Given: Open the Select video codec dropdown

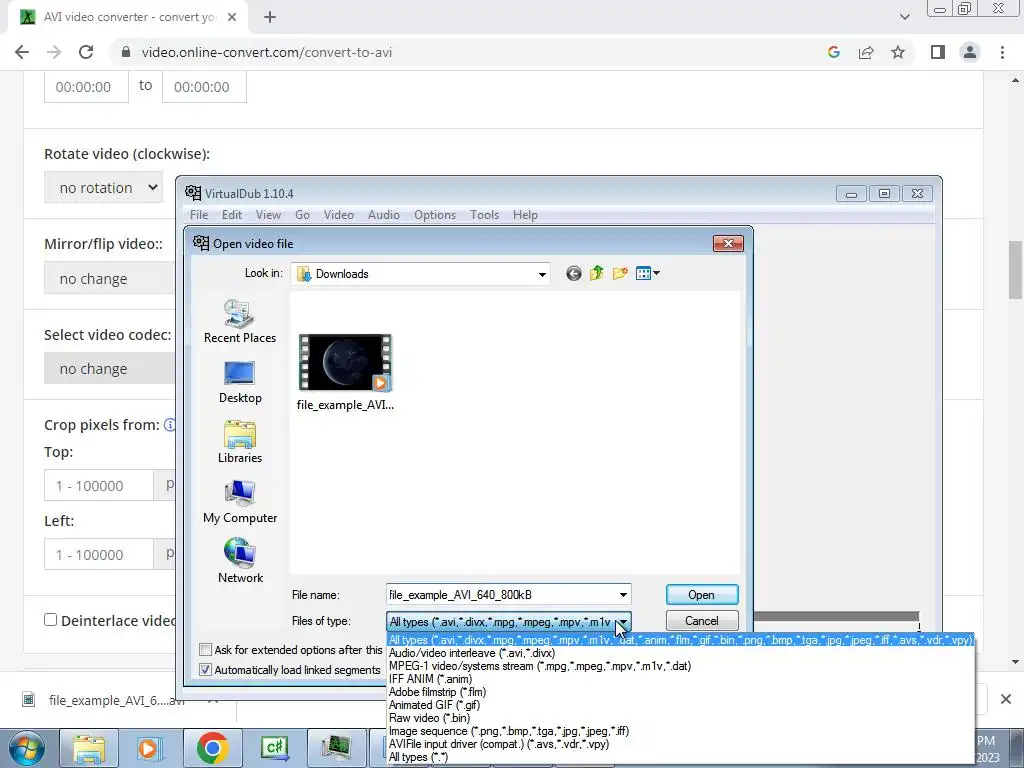Looking at the screenshot, I should point(110,369).
